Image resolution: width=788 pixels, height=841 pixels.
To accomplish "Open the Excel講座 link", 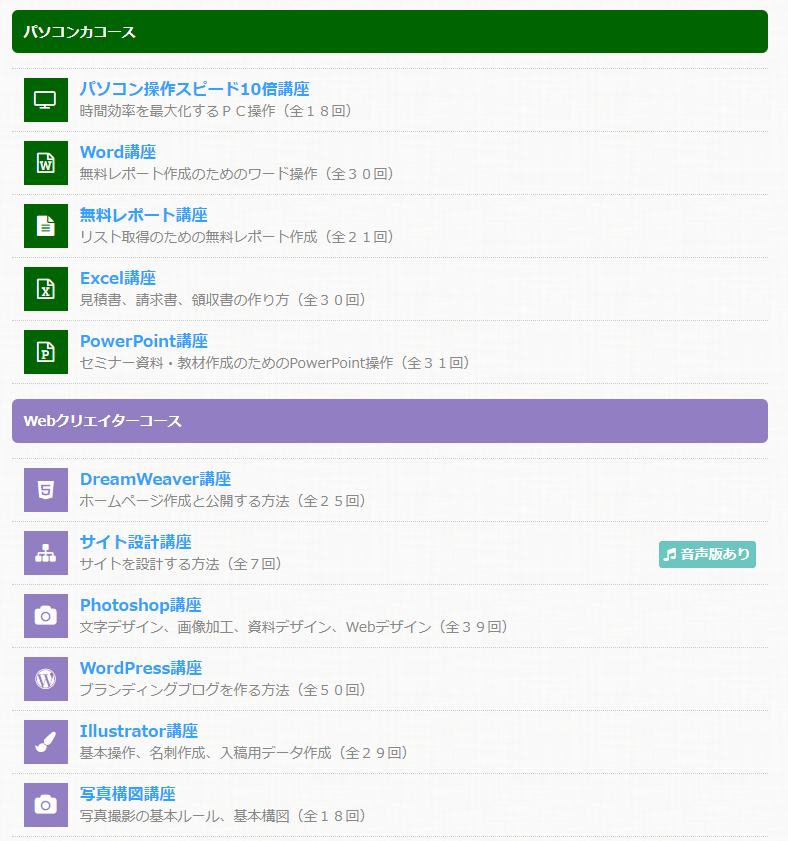I will (117, 278).
